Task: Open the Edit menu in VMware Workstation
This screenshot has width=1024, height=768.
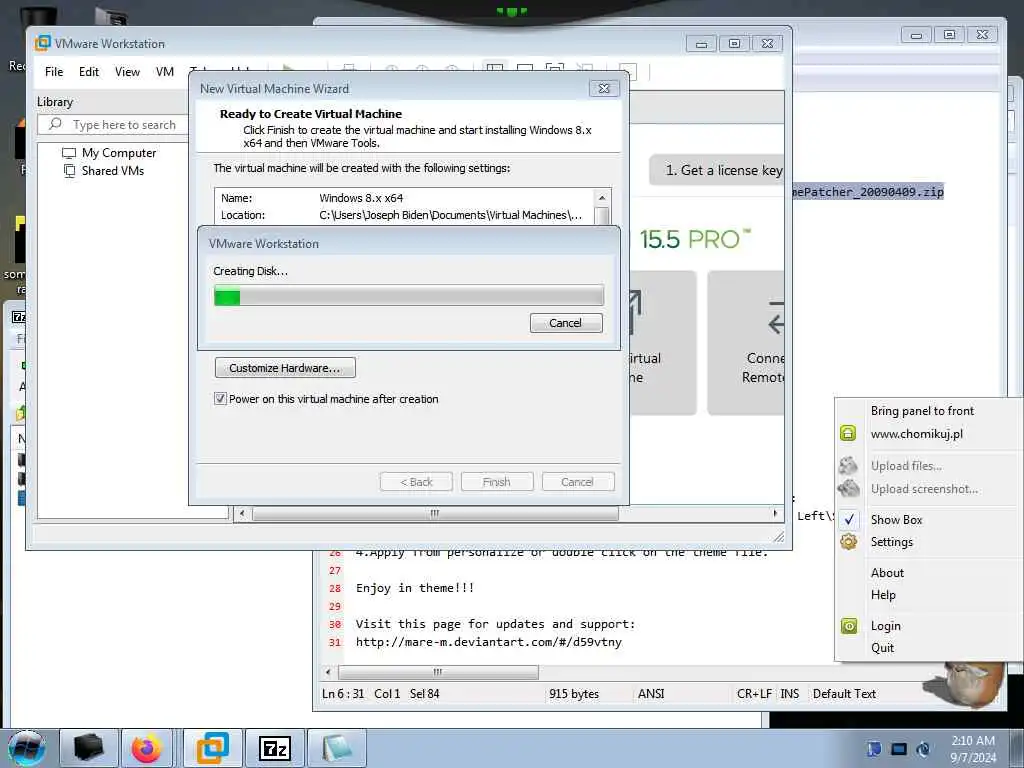Action: (x=89, y=72)
